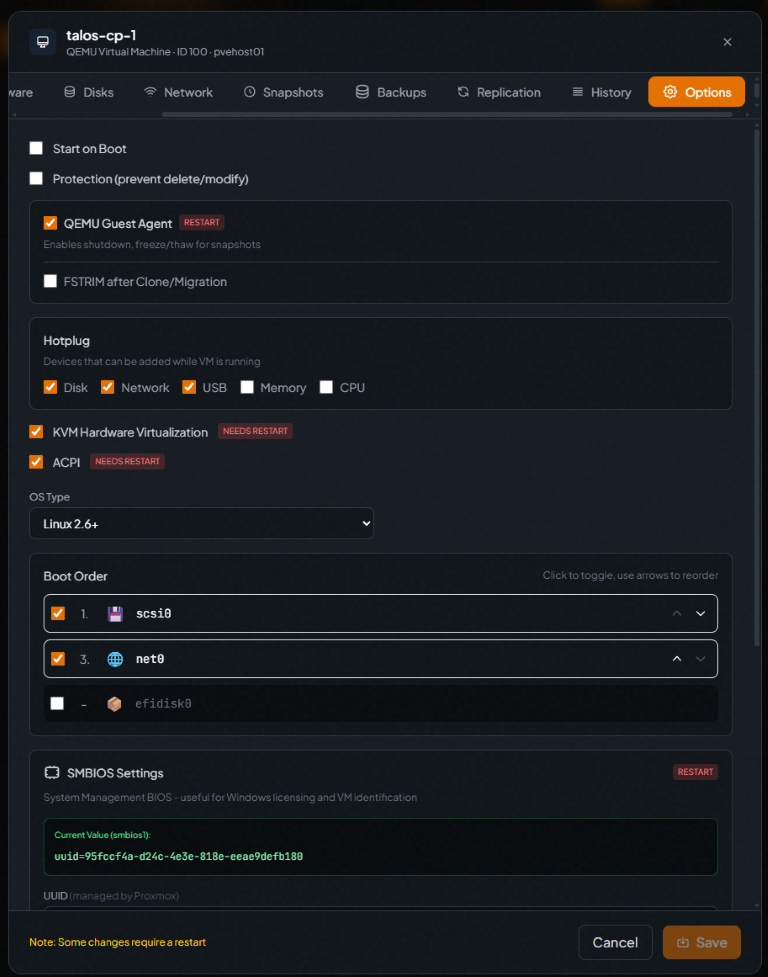Click the Cancel button
Image resolution: width=768 pixels, height=977 pixels.
click(x=615, y=942)
